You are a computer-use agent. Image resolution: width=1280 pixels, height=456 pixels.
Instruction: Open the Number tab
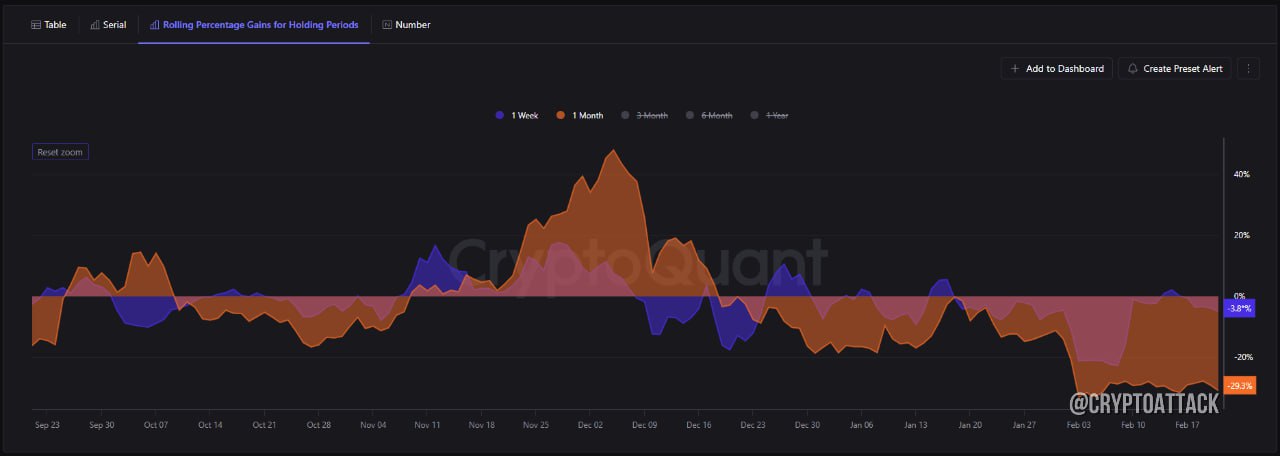click(406, 24)
